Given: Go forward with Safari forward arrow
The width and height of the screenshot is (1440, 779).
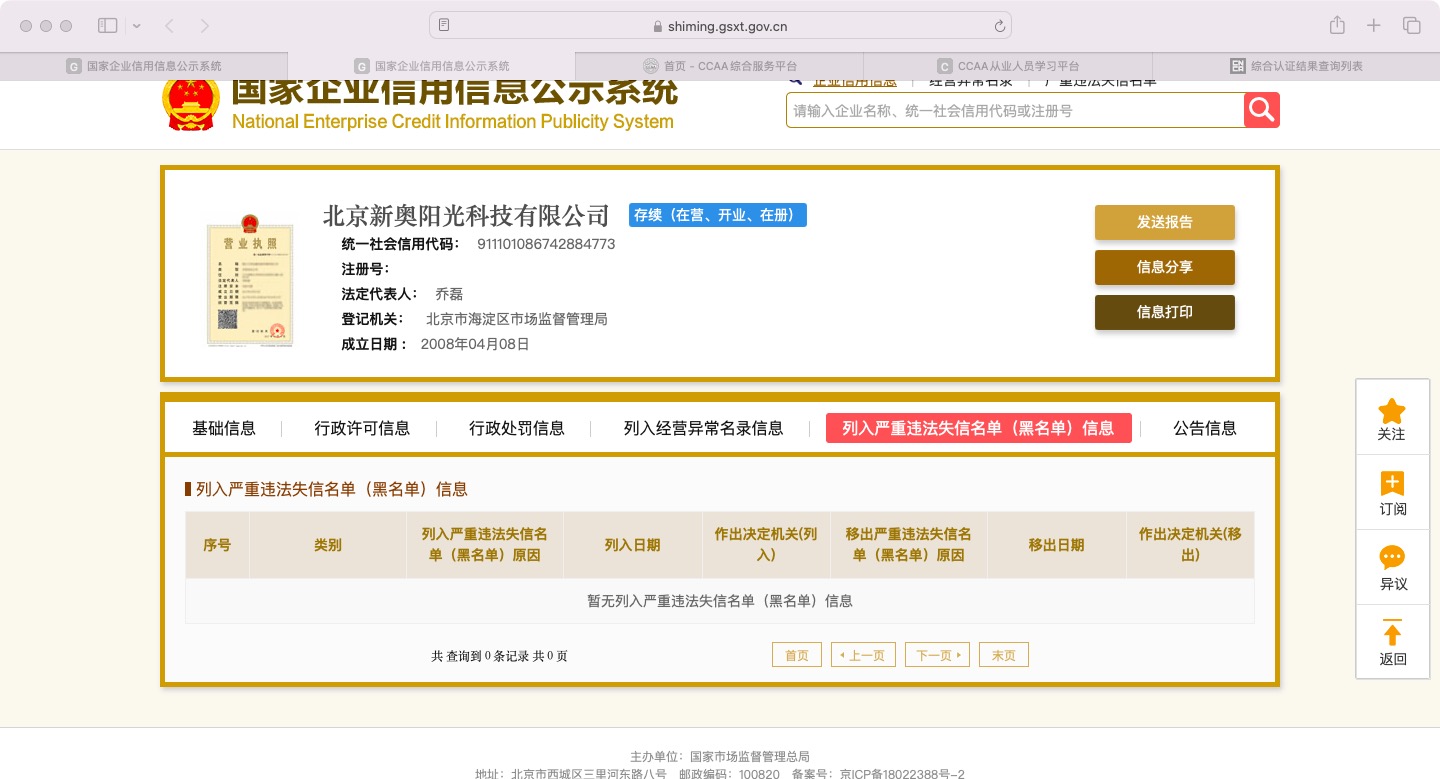Looking at the screenshot, I should pos(205,25).
